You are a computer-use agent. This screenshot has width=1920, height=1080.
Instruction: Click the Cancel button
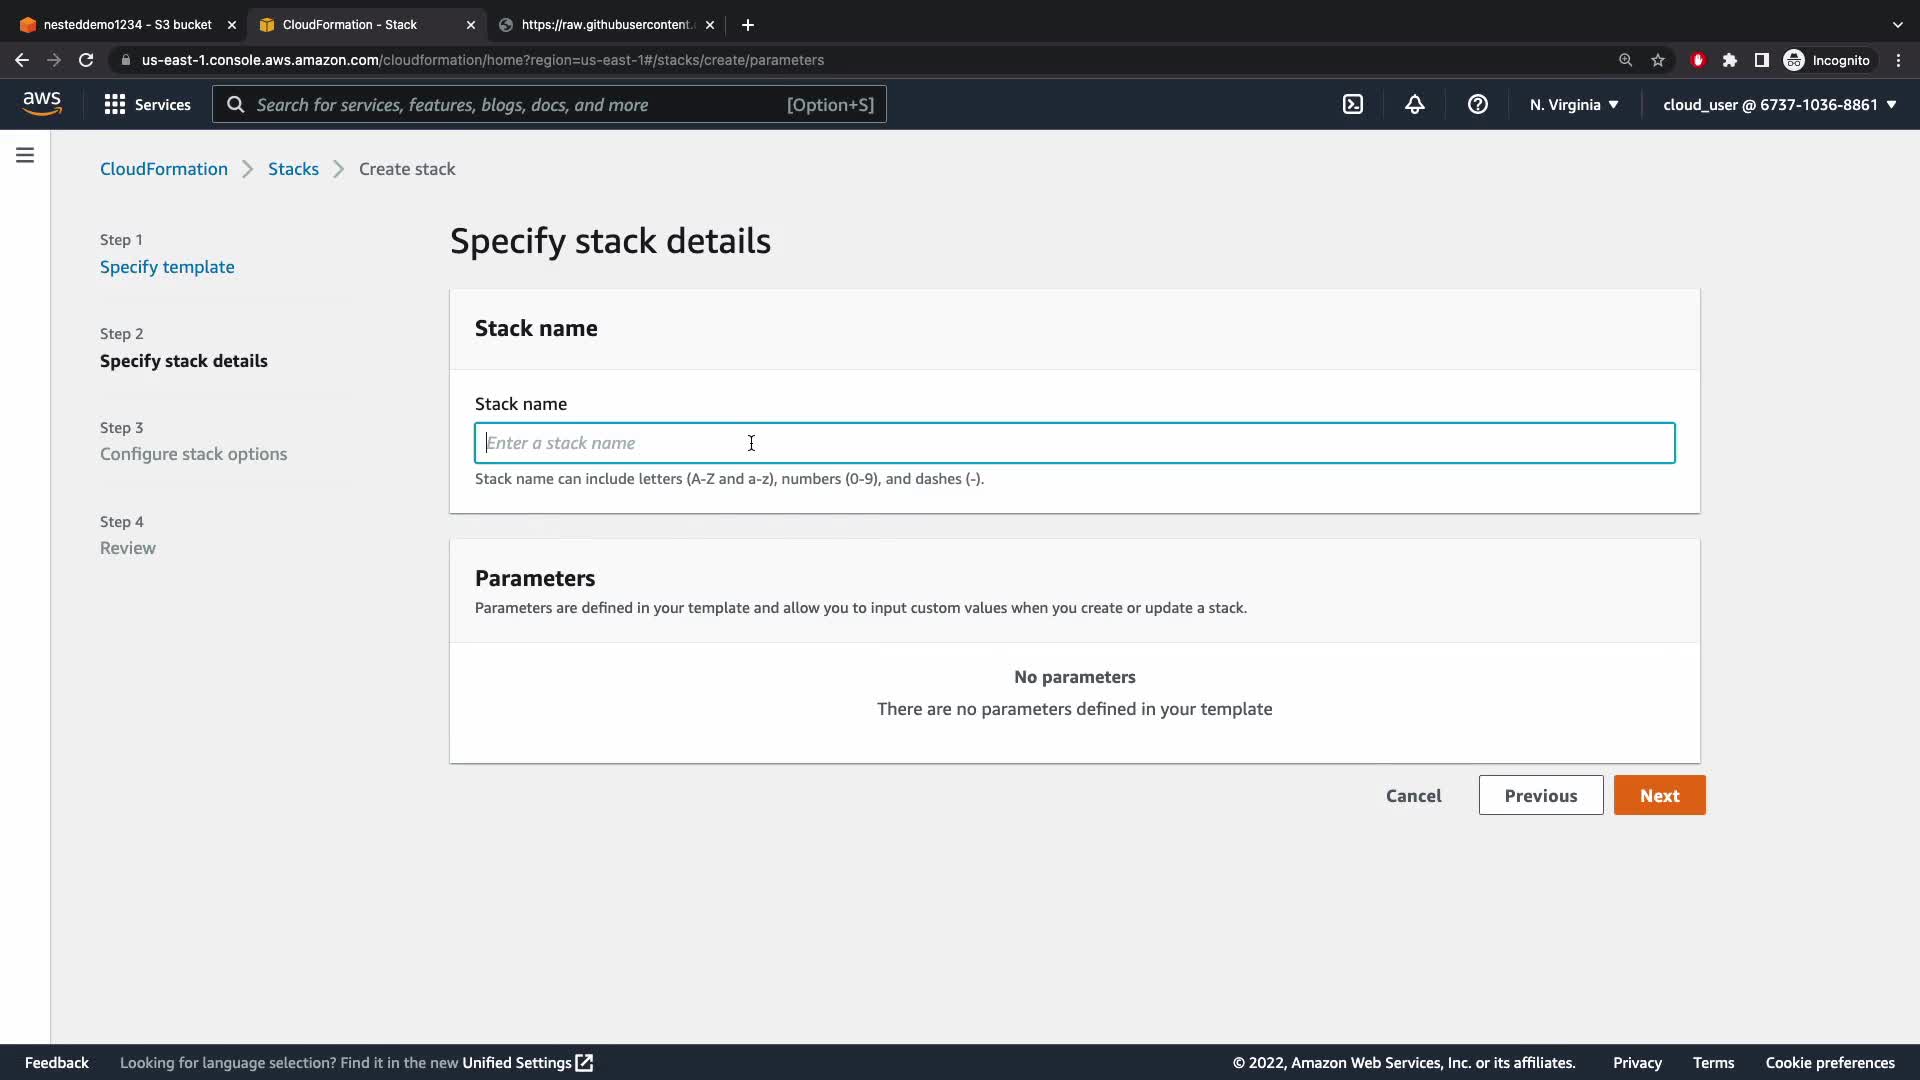[1413, 795]
